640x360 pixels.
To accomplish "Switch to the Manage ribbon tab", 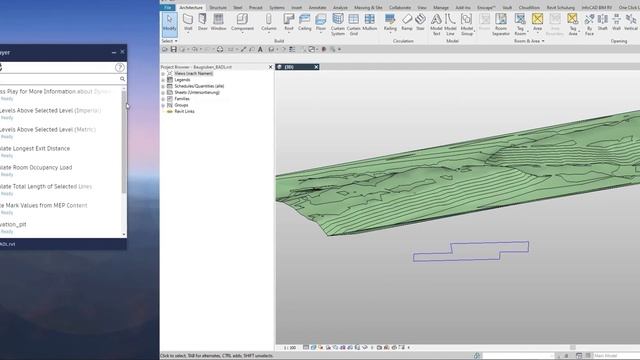I will (441, 7).
